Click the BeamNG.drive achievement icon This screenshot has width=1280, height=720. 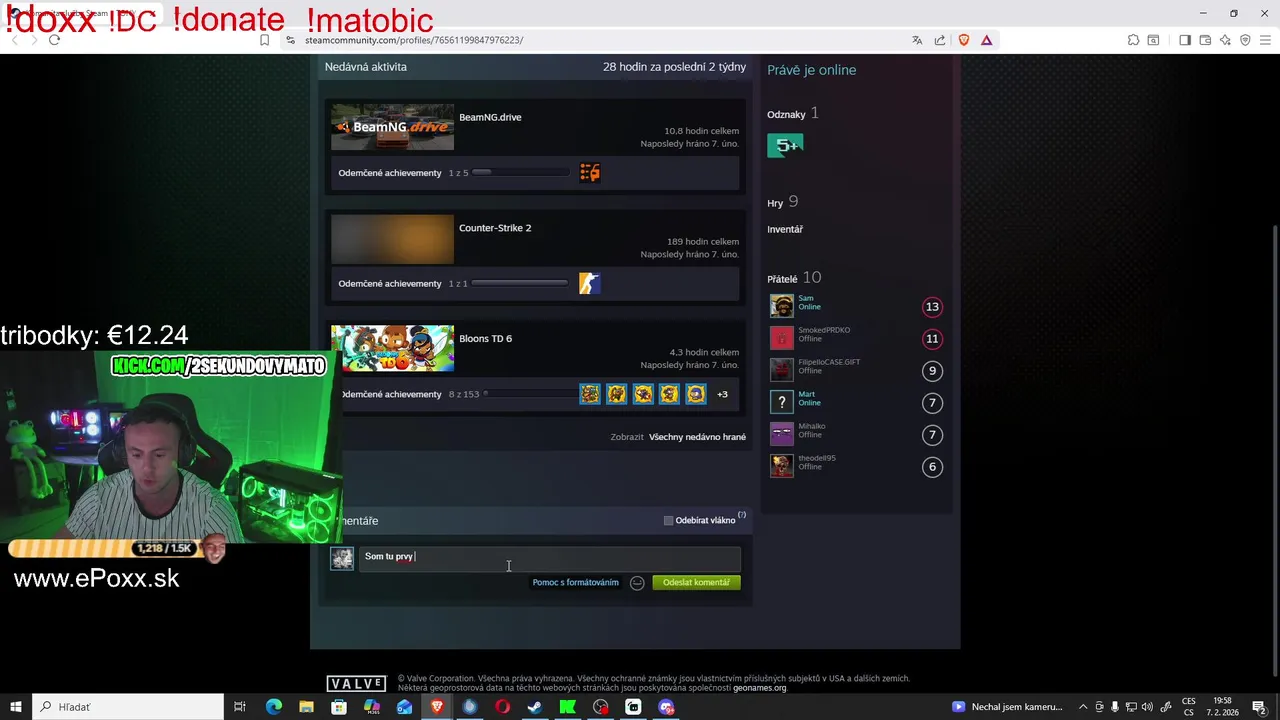click(x=590, y=173)
